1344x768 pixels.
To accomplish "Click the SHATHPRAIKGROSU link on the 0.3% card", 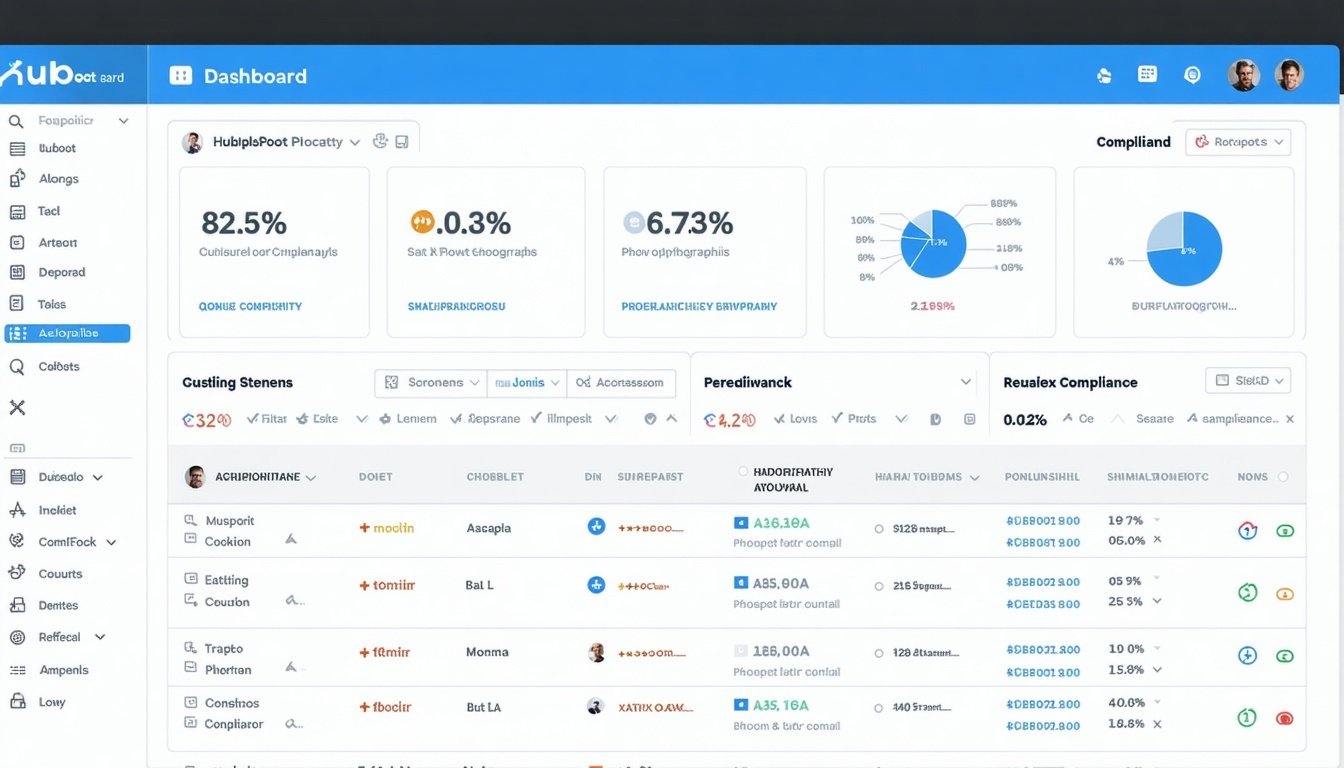I will click(454, 306).
